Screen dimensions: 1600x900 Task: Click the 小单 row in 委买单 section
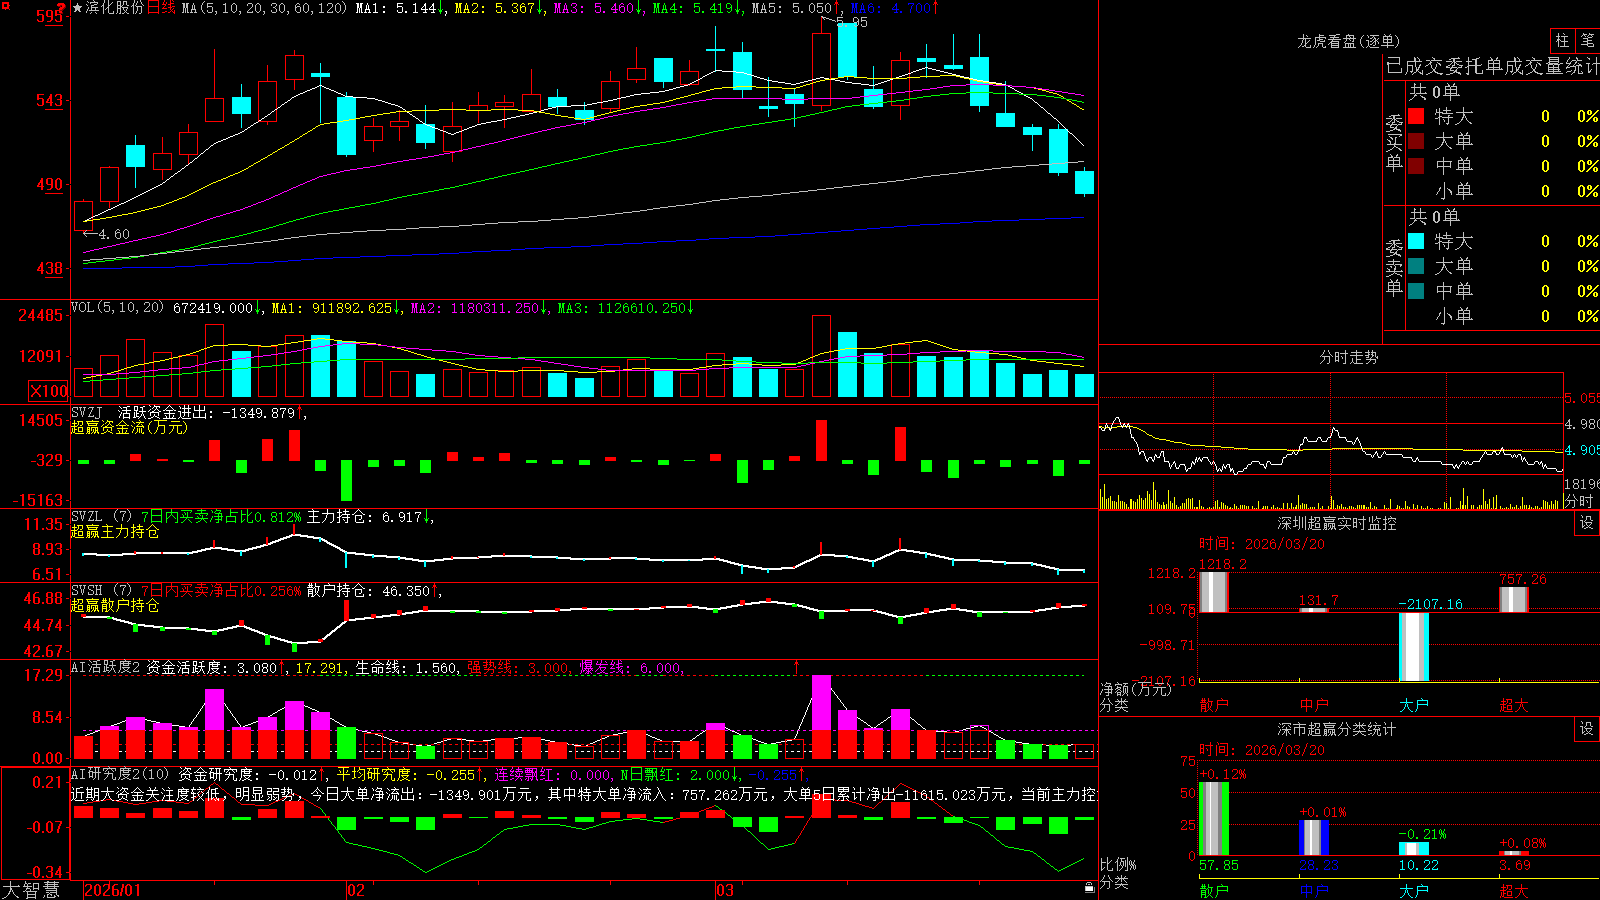pyautogui.click(x=1503, y=191)
